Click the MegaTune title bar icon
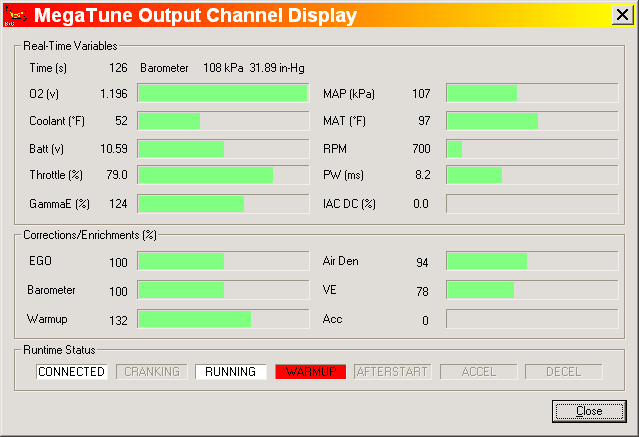This screenshot has height=437, width=639. [x=15, y=15]
